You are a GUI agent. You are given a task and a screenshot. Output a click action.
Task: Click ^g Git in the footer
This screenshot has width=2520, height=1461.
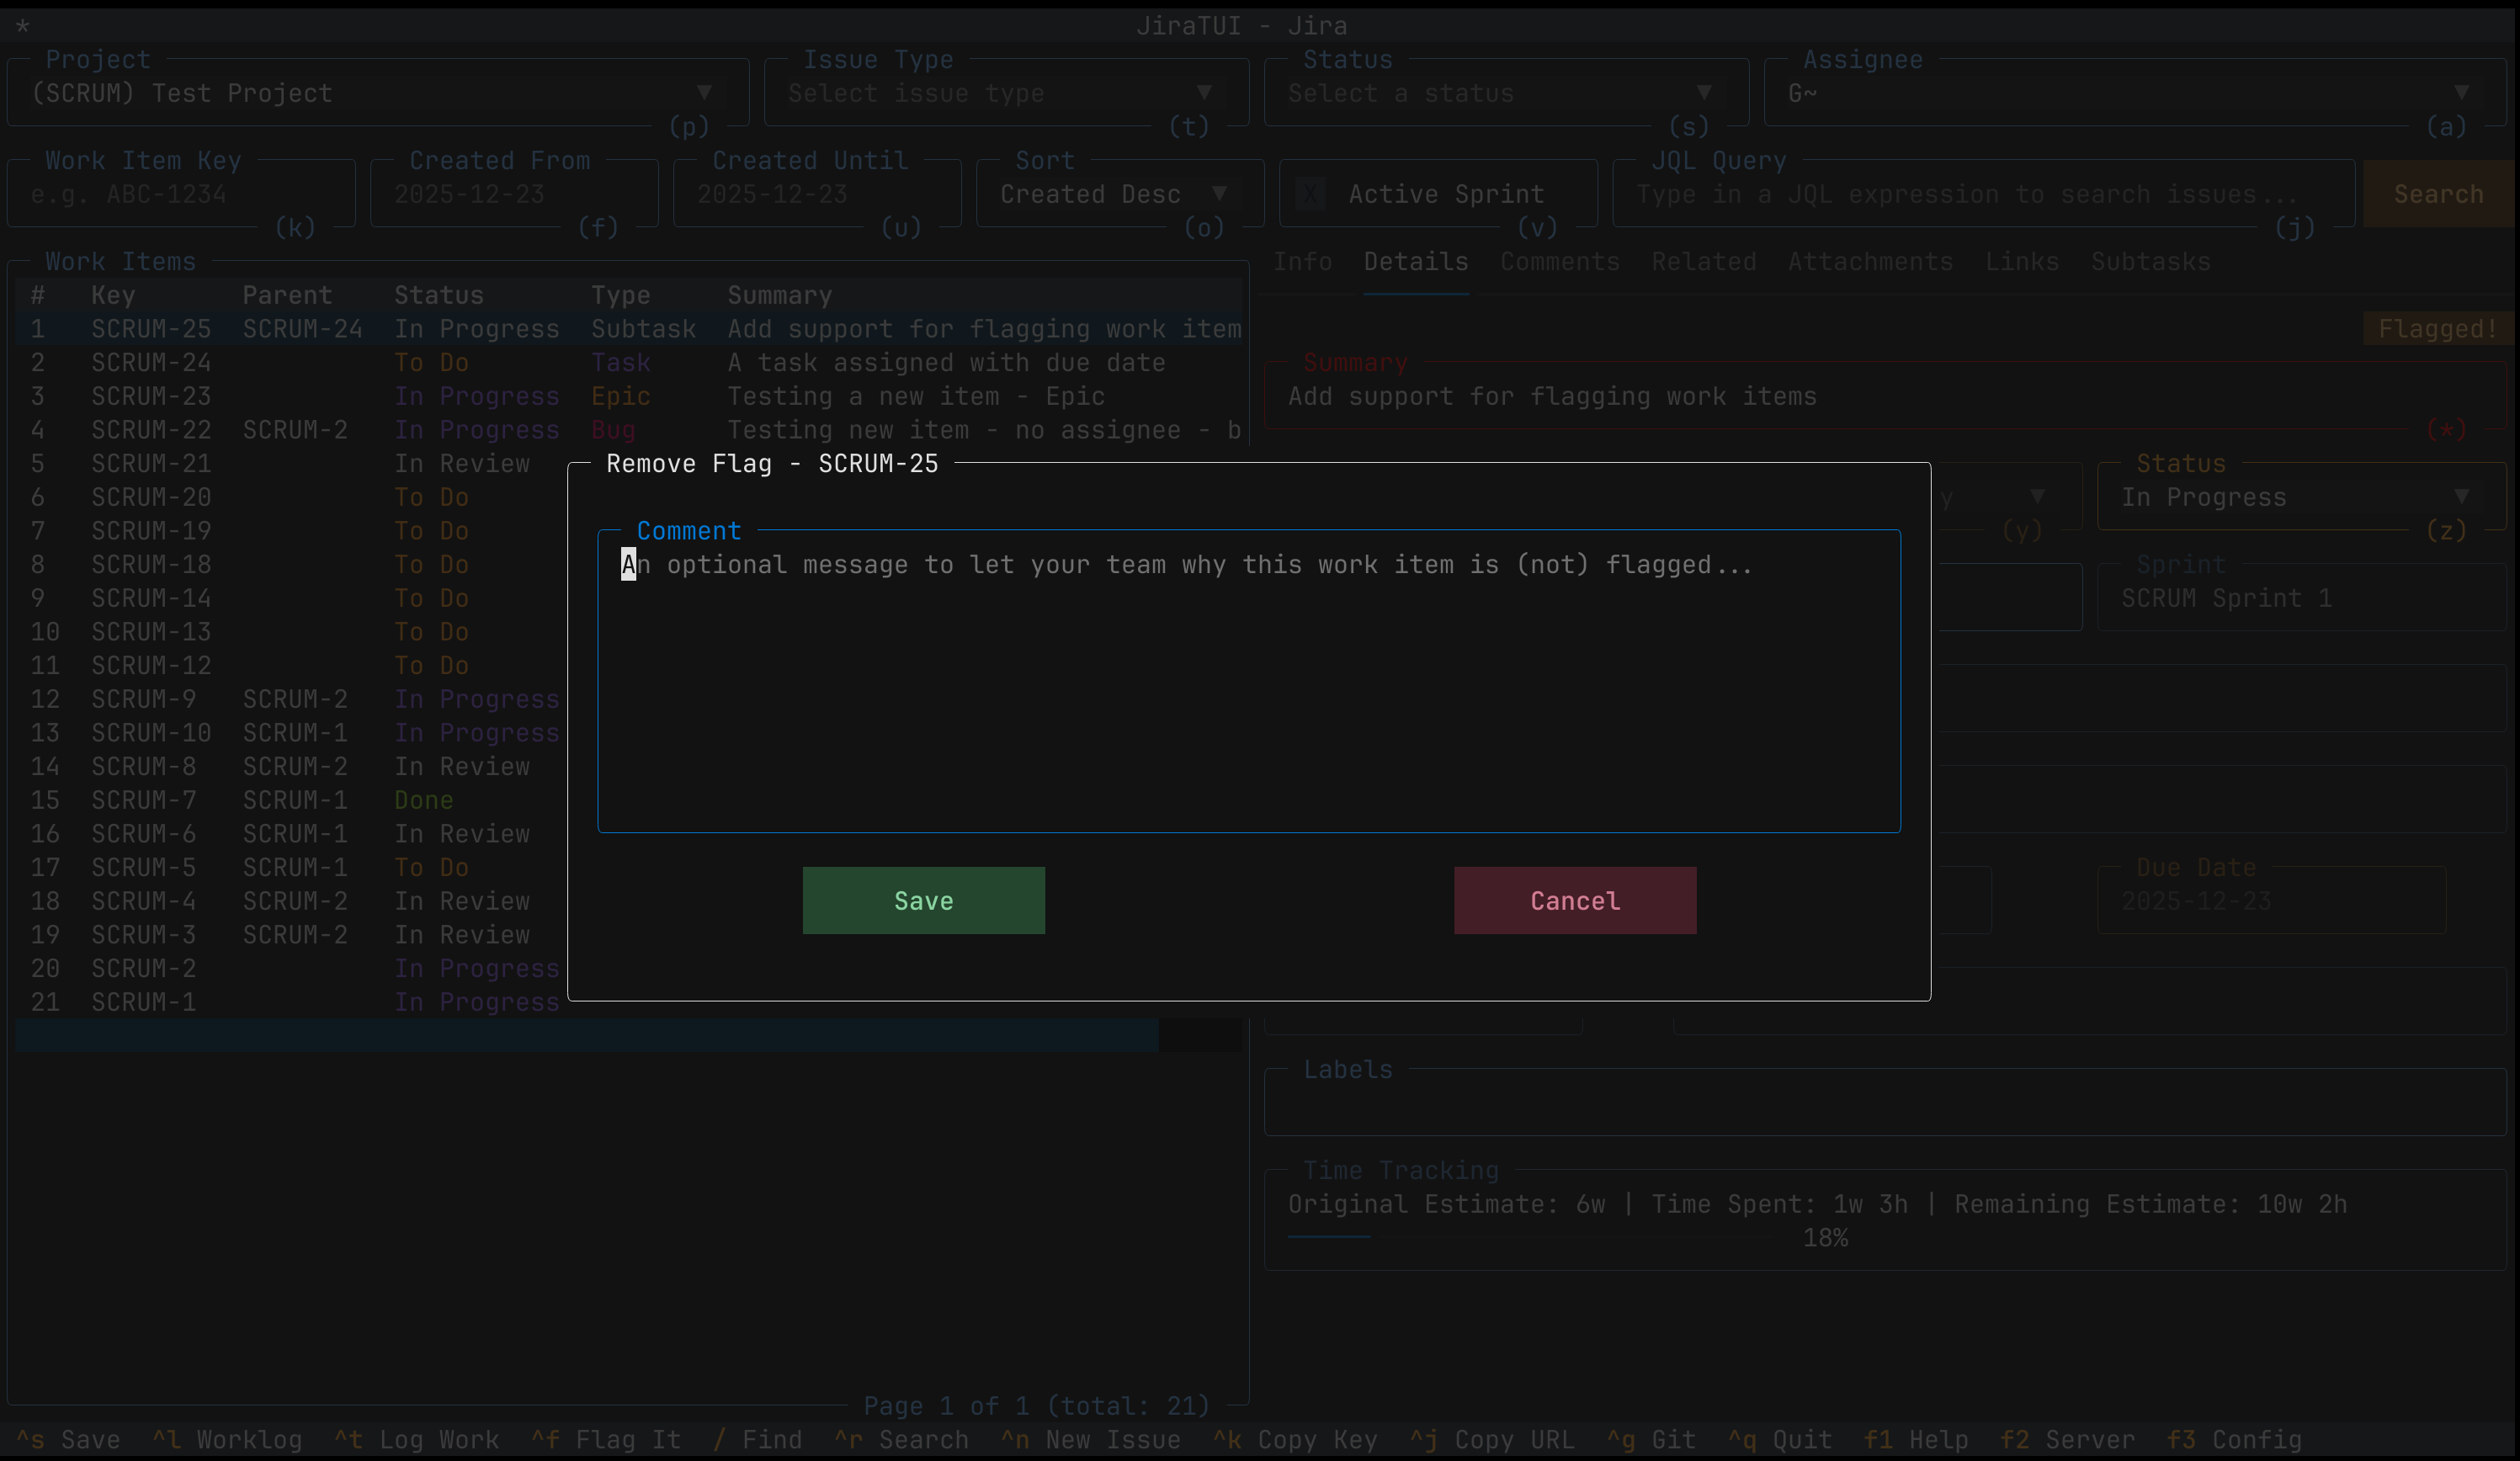pyautogui.click(x=1651, y=1440)
